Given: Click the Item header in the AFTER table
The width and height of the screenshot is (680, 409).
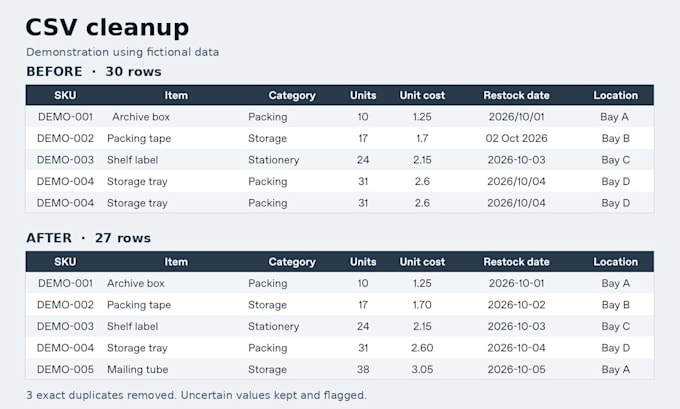Looking at the screenshot, I should point(176,262).
